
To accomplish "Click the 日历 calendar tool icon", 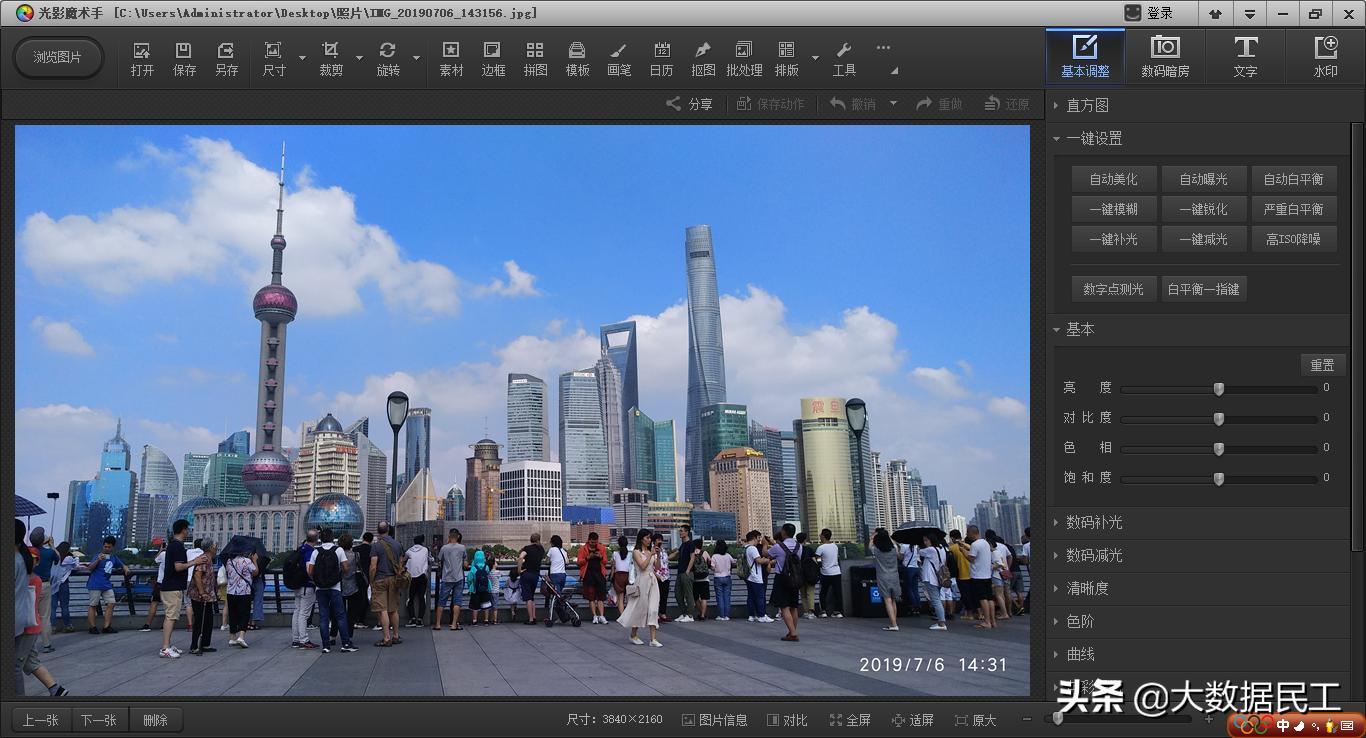I will [661, 57].
